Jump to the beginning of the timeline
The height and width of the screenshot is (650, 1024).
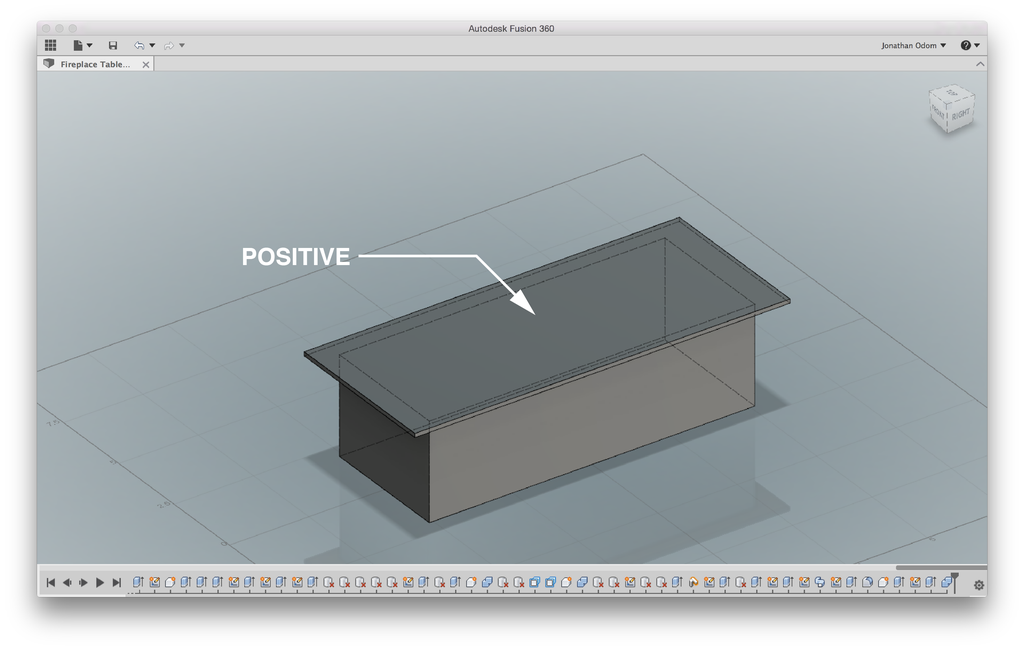pos(50,583)
